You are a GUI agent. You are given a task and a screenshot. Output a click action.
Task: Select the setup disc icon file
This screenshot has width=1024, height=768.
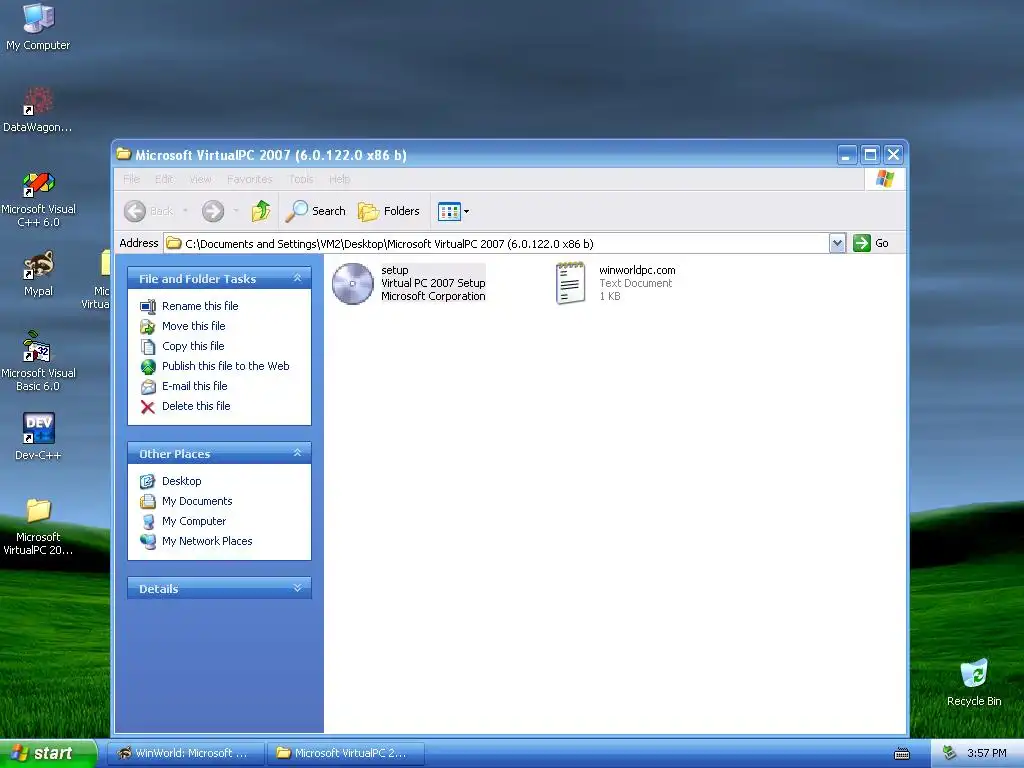click(353, 283)
